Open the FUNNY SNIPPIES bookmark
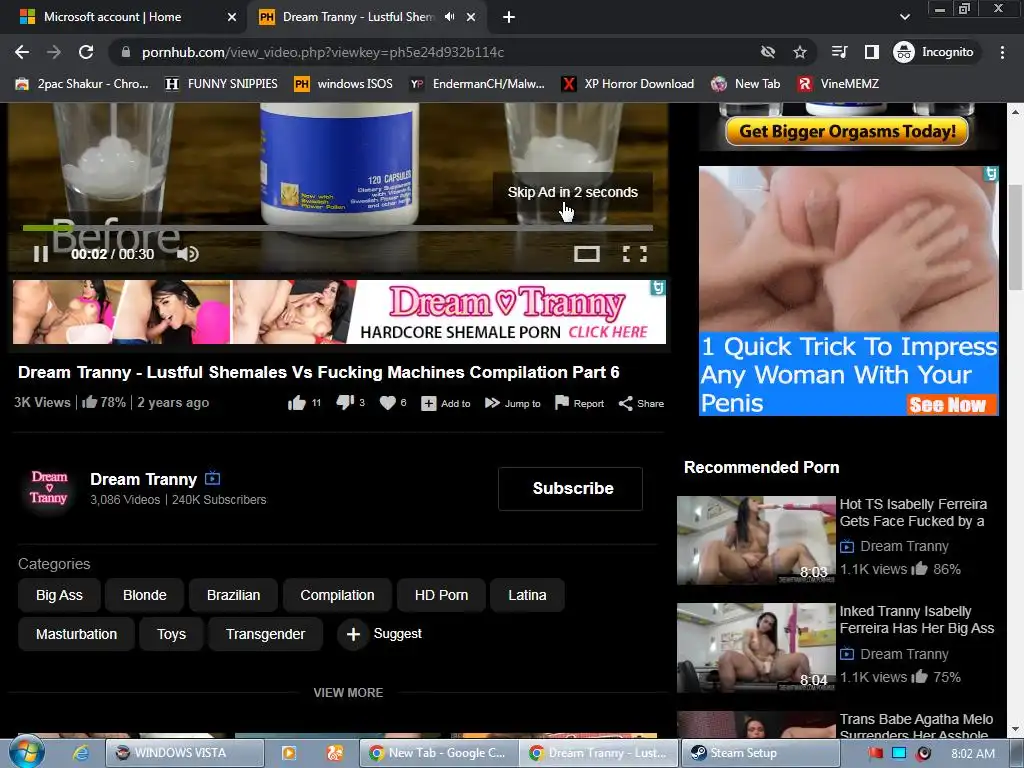This screenshot has height=768, width=1024. (x=221, y=84)
